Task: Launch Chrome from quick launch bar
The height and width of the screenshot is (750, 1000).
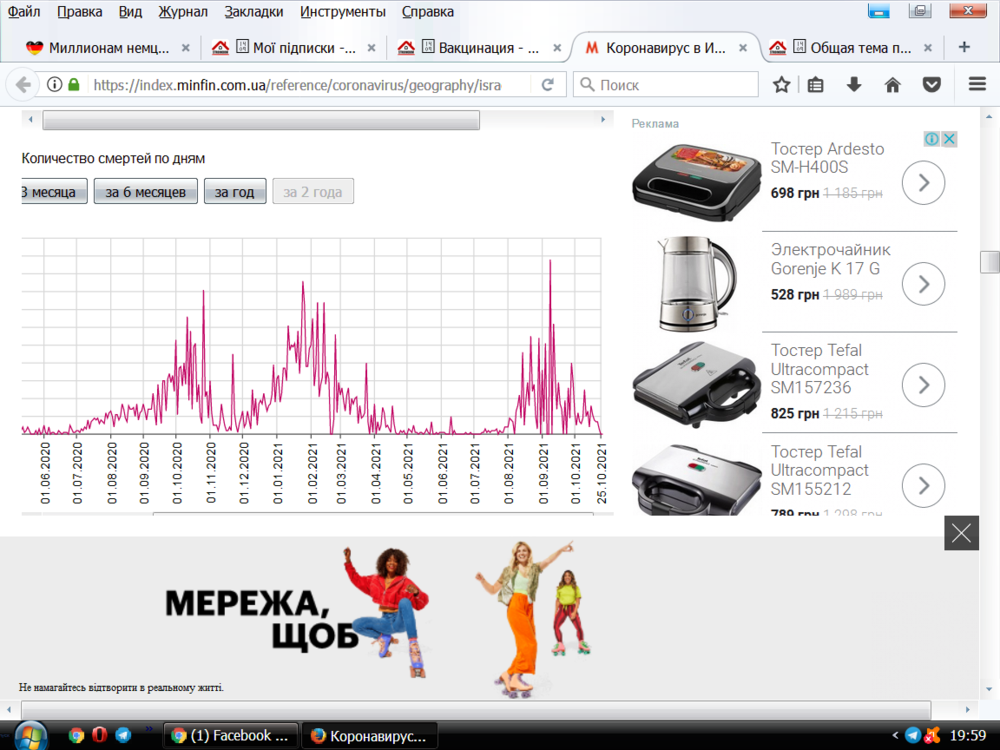Action: point(77,735)
